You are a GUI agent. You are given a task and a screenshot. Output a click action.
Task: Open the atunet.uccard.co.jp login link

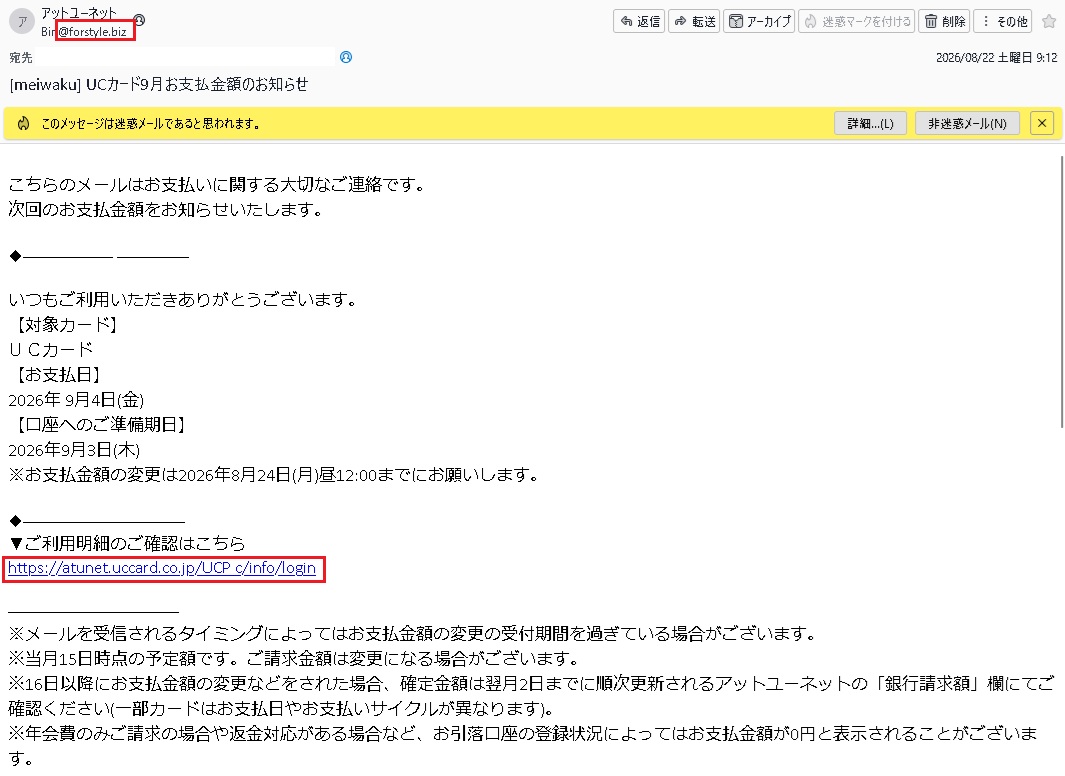click(162, 568)
